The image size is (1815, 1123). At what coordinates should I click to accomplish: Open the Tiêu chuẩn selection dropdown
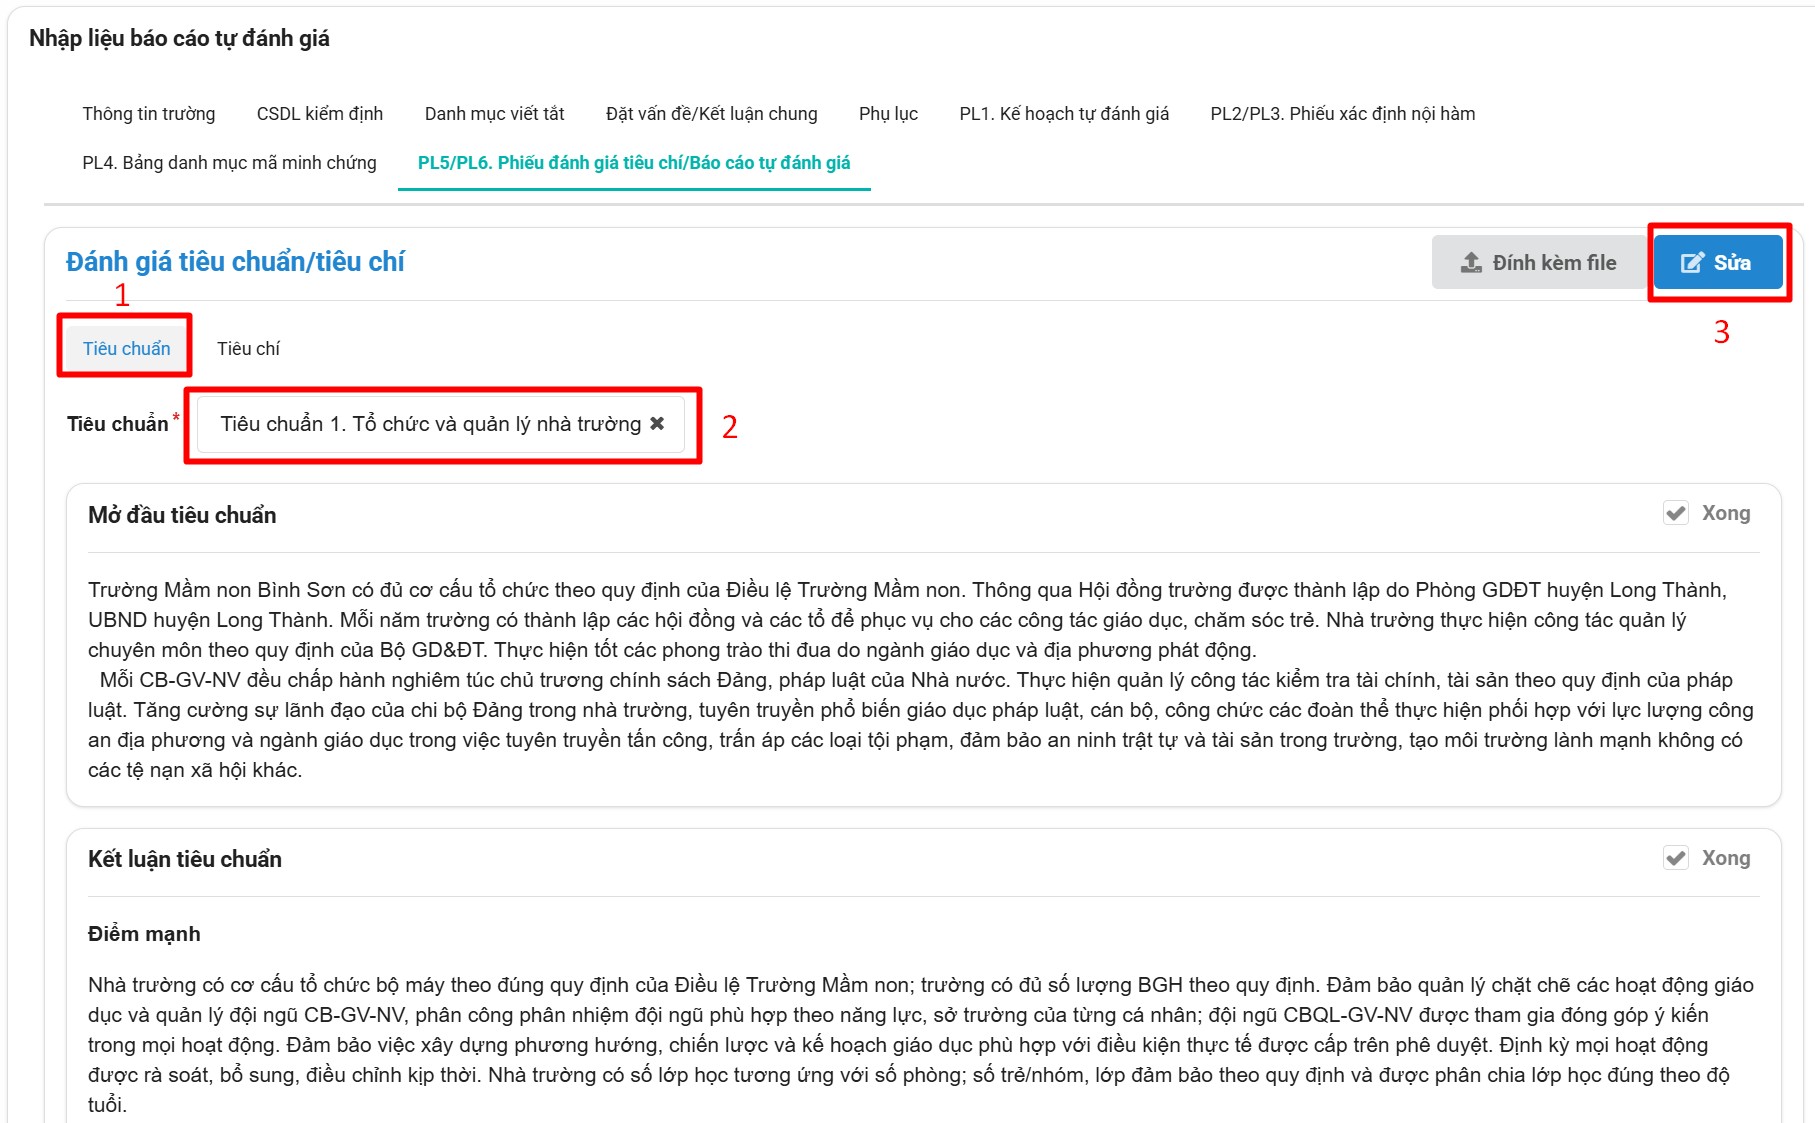pyautogui.click(x=430, y=425)
